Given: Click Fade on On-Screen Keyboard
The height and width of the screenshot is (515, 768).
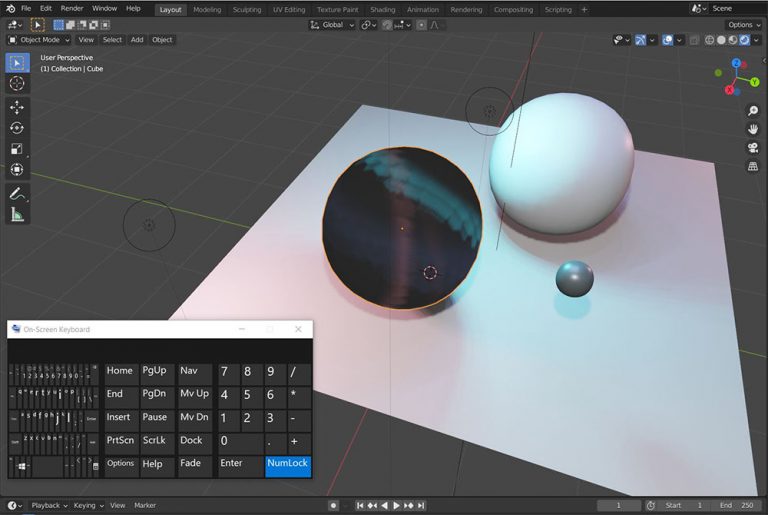Looking at the screenshot, I should 195,466.
